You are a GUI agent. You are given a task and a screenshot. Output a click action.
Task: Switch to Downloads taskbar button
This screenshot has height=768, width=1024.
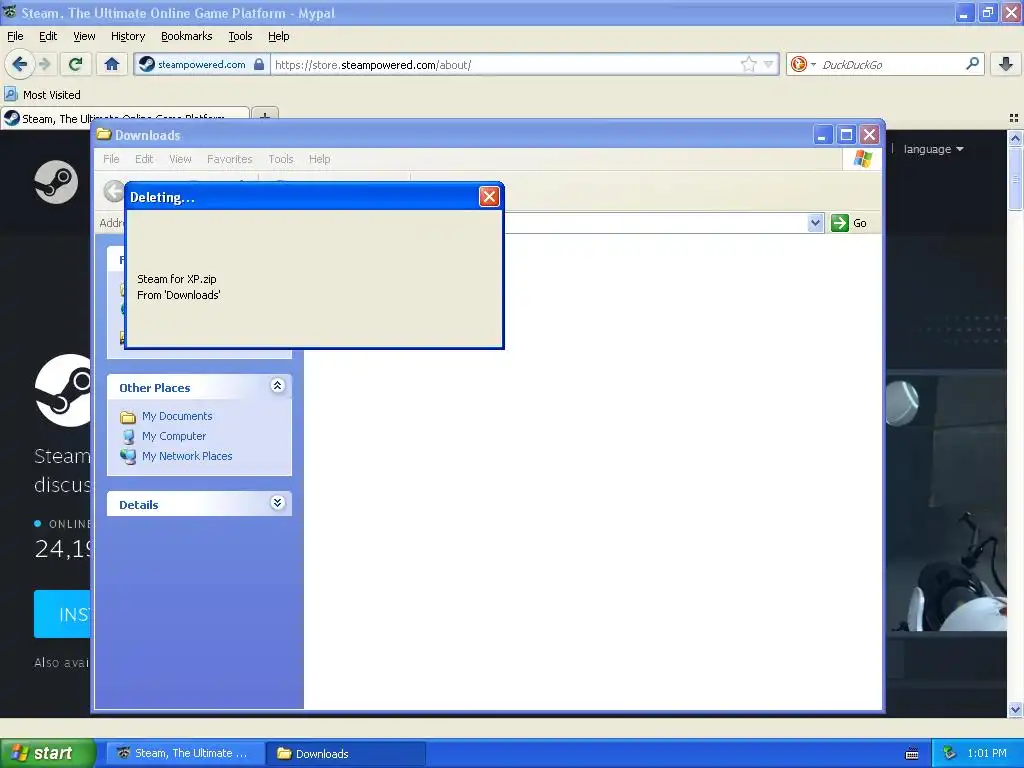(x=347, y=753)
